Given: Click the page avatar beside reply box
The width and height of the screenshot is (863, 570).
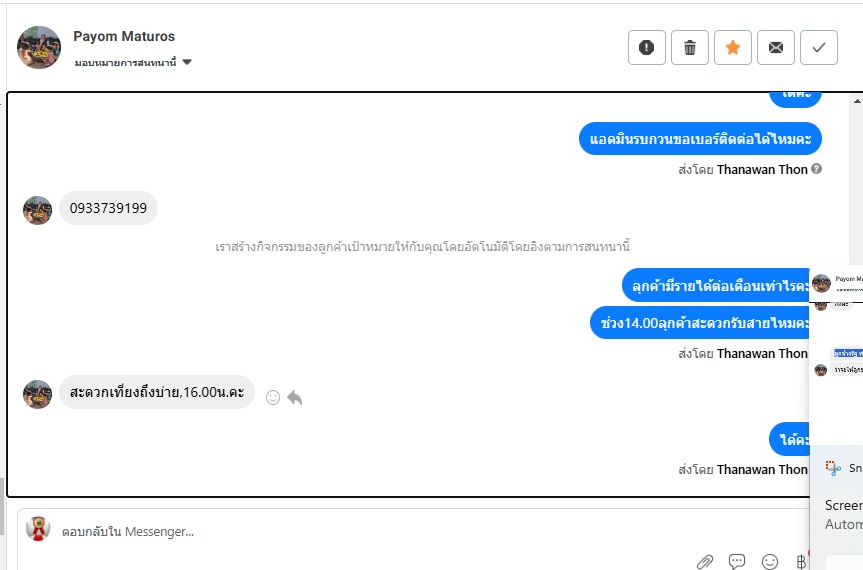Looking at the screenshot, I should coord(38,529).
